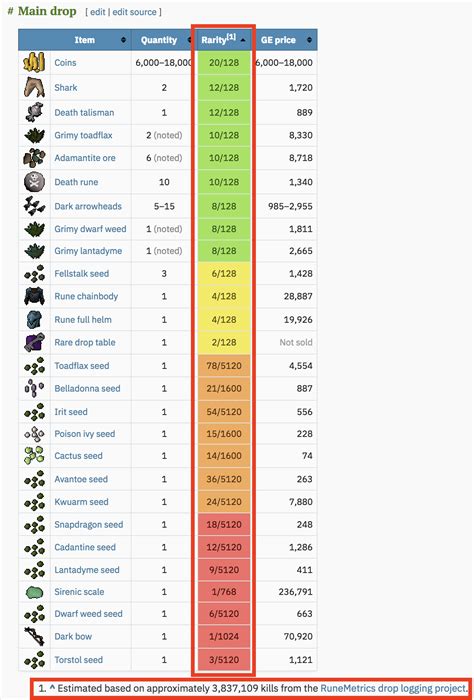Viewport: 474px width, 700px height.
Task: Click the Sirenic scale icon
Action: 34,592
